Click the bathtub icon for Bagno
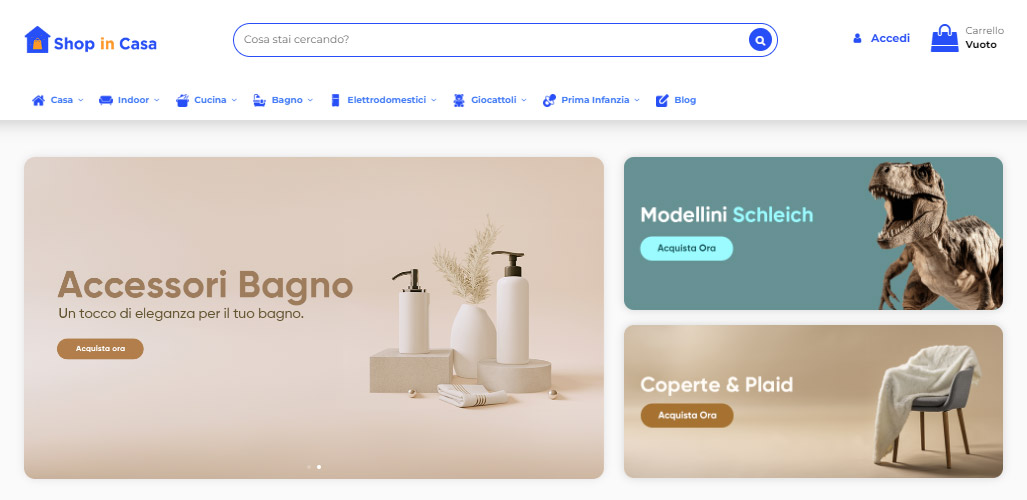The width and height of the screenshot is (1027, 500). tap(259, 100)
